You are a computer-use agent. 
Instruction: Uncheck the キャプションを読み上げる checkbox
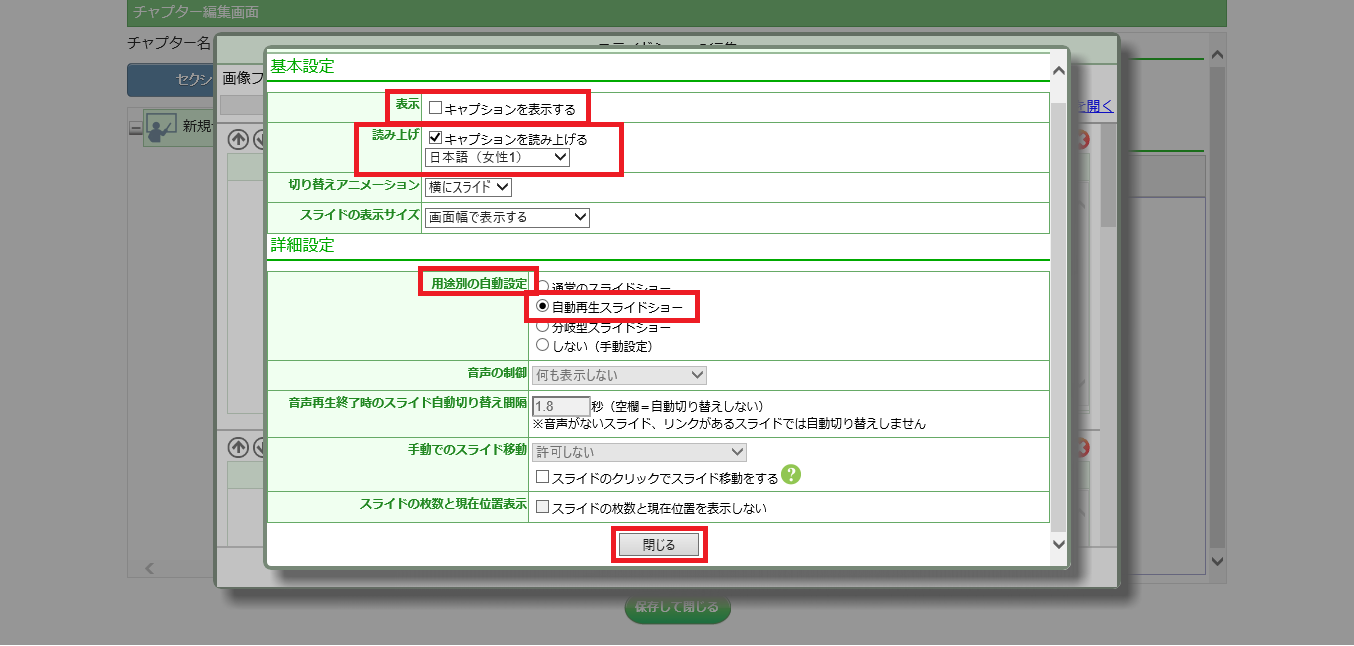click(435, 139)
